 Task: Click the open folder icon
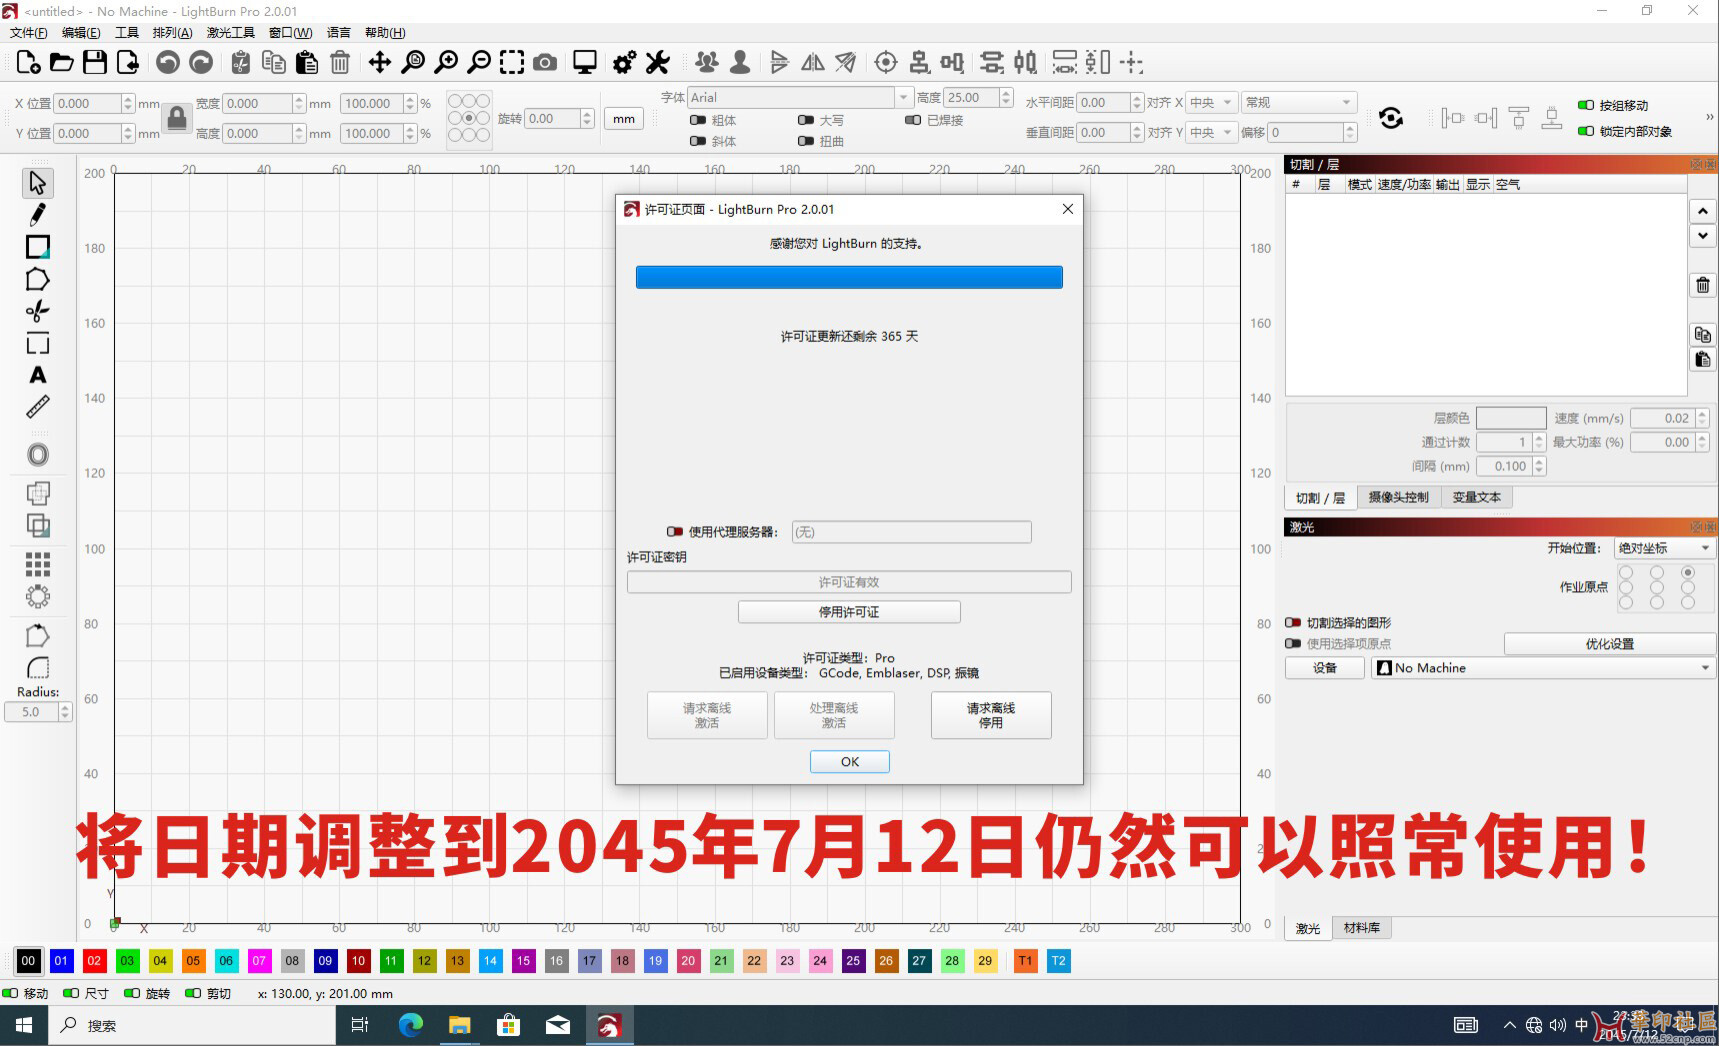tap(62, 63)
